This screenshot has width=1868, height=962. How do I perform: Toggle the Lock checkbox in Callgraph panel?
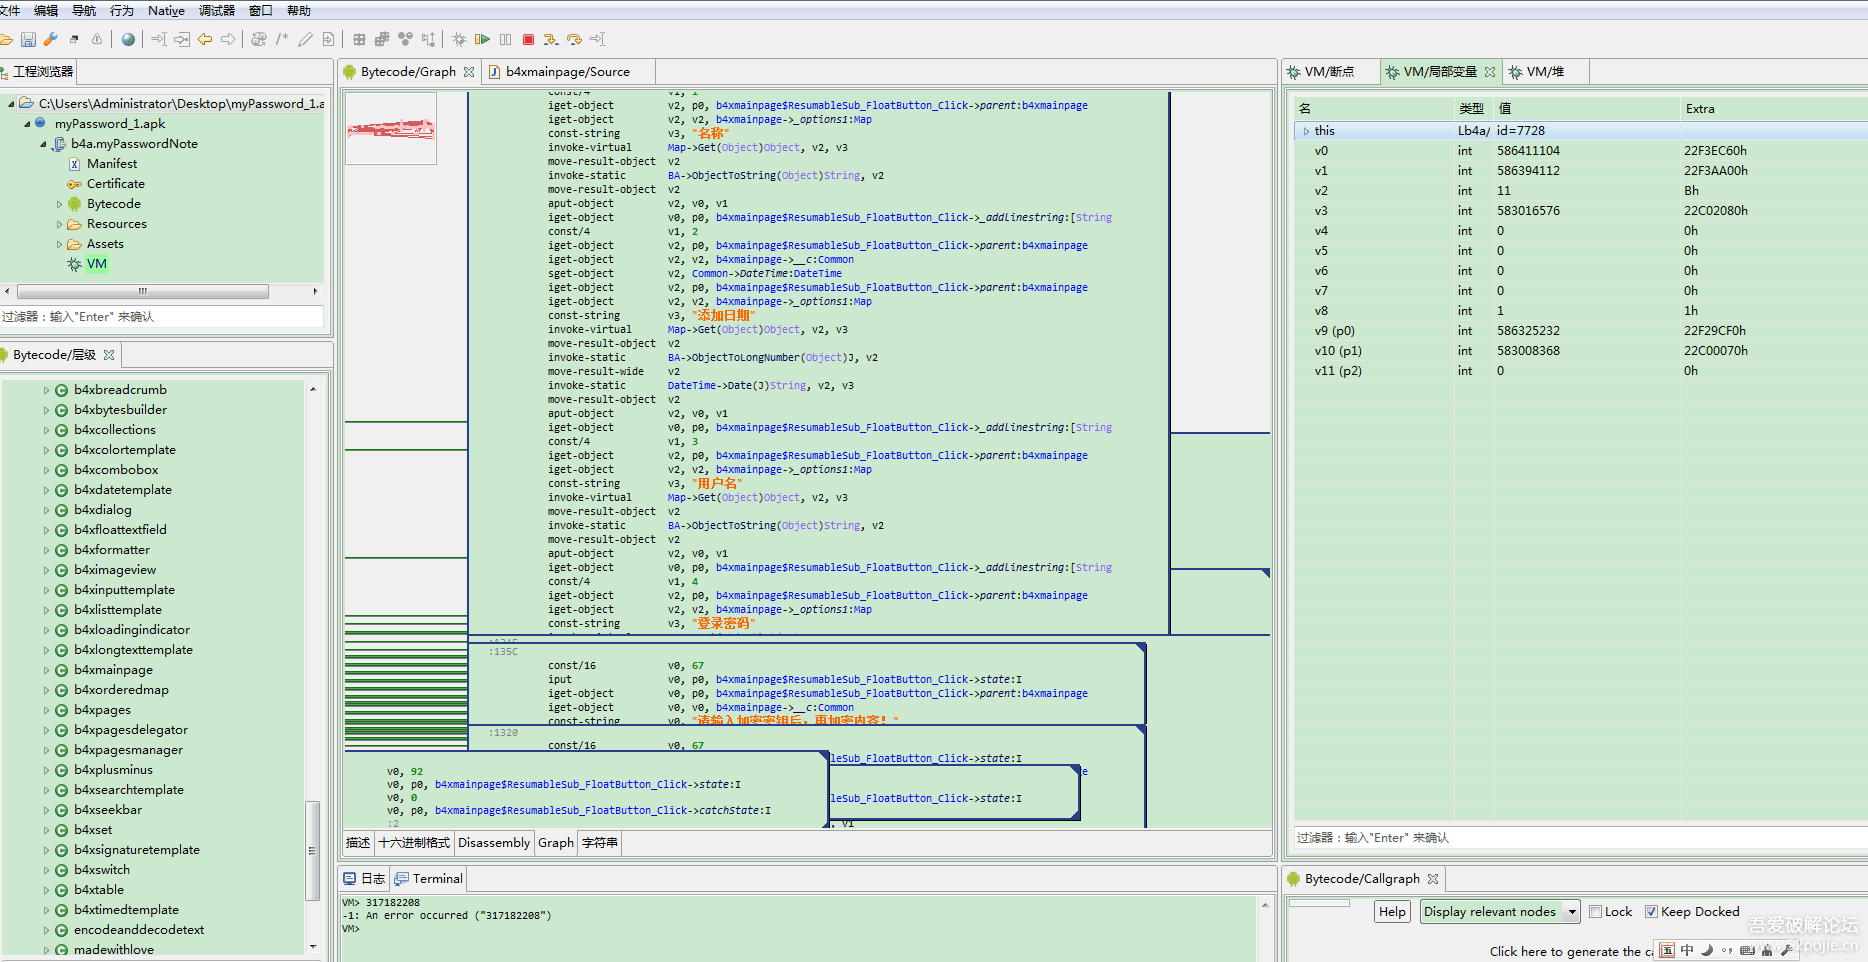coord(1596,912)
